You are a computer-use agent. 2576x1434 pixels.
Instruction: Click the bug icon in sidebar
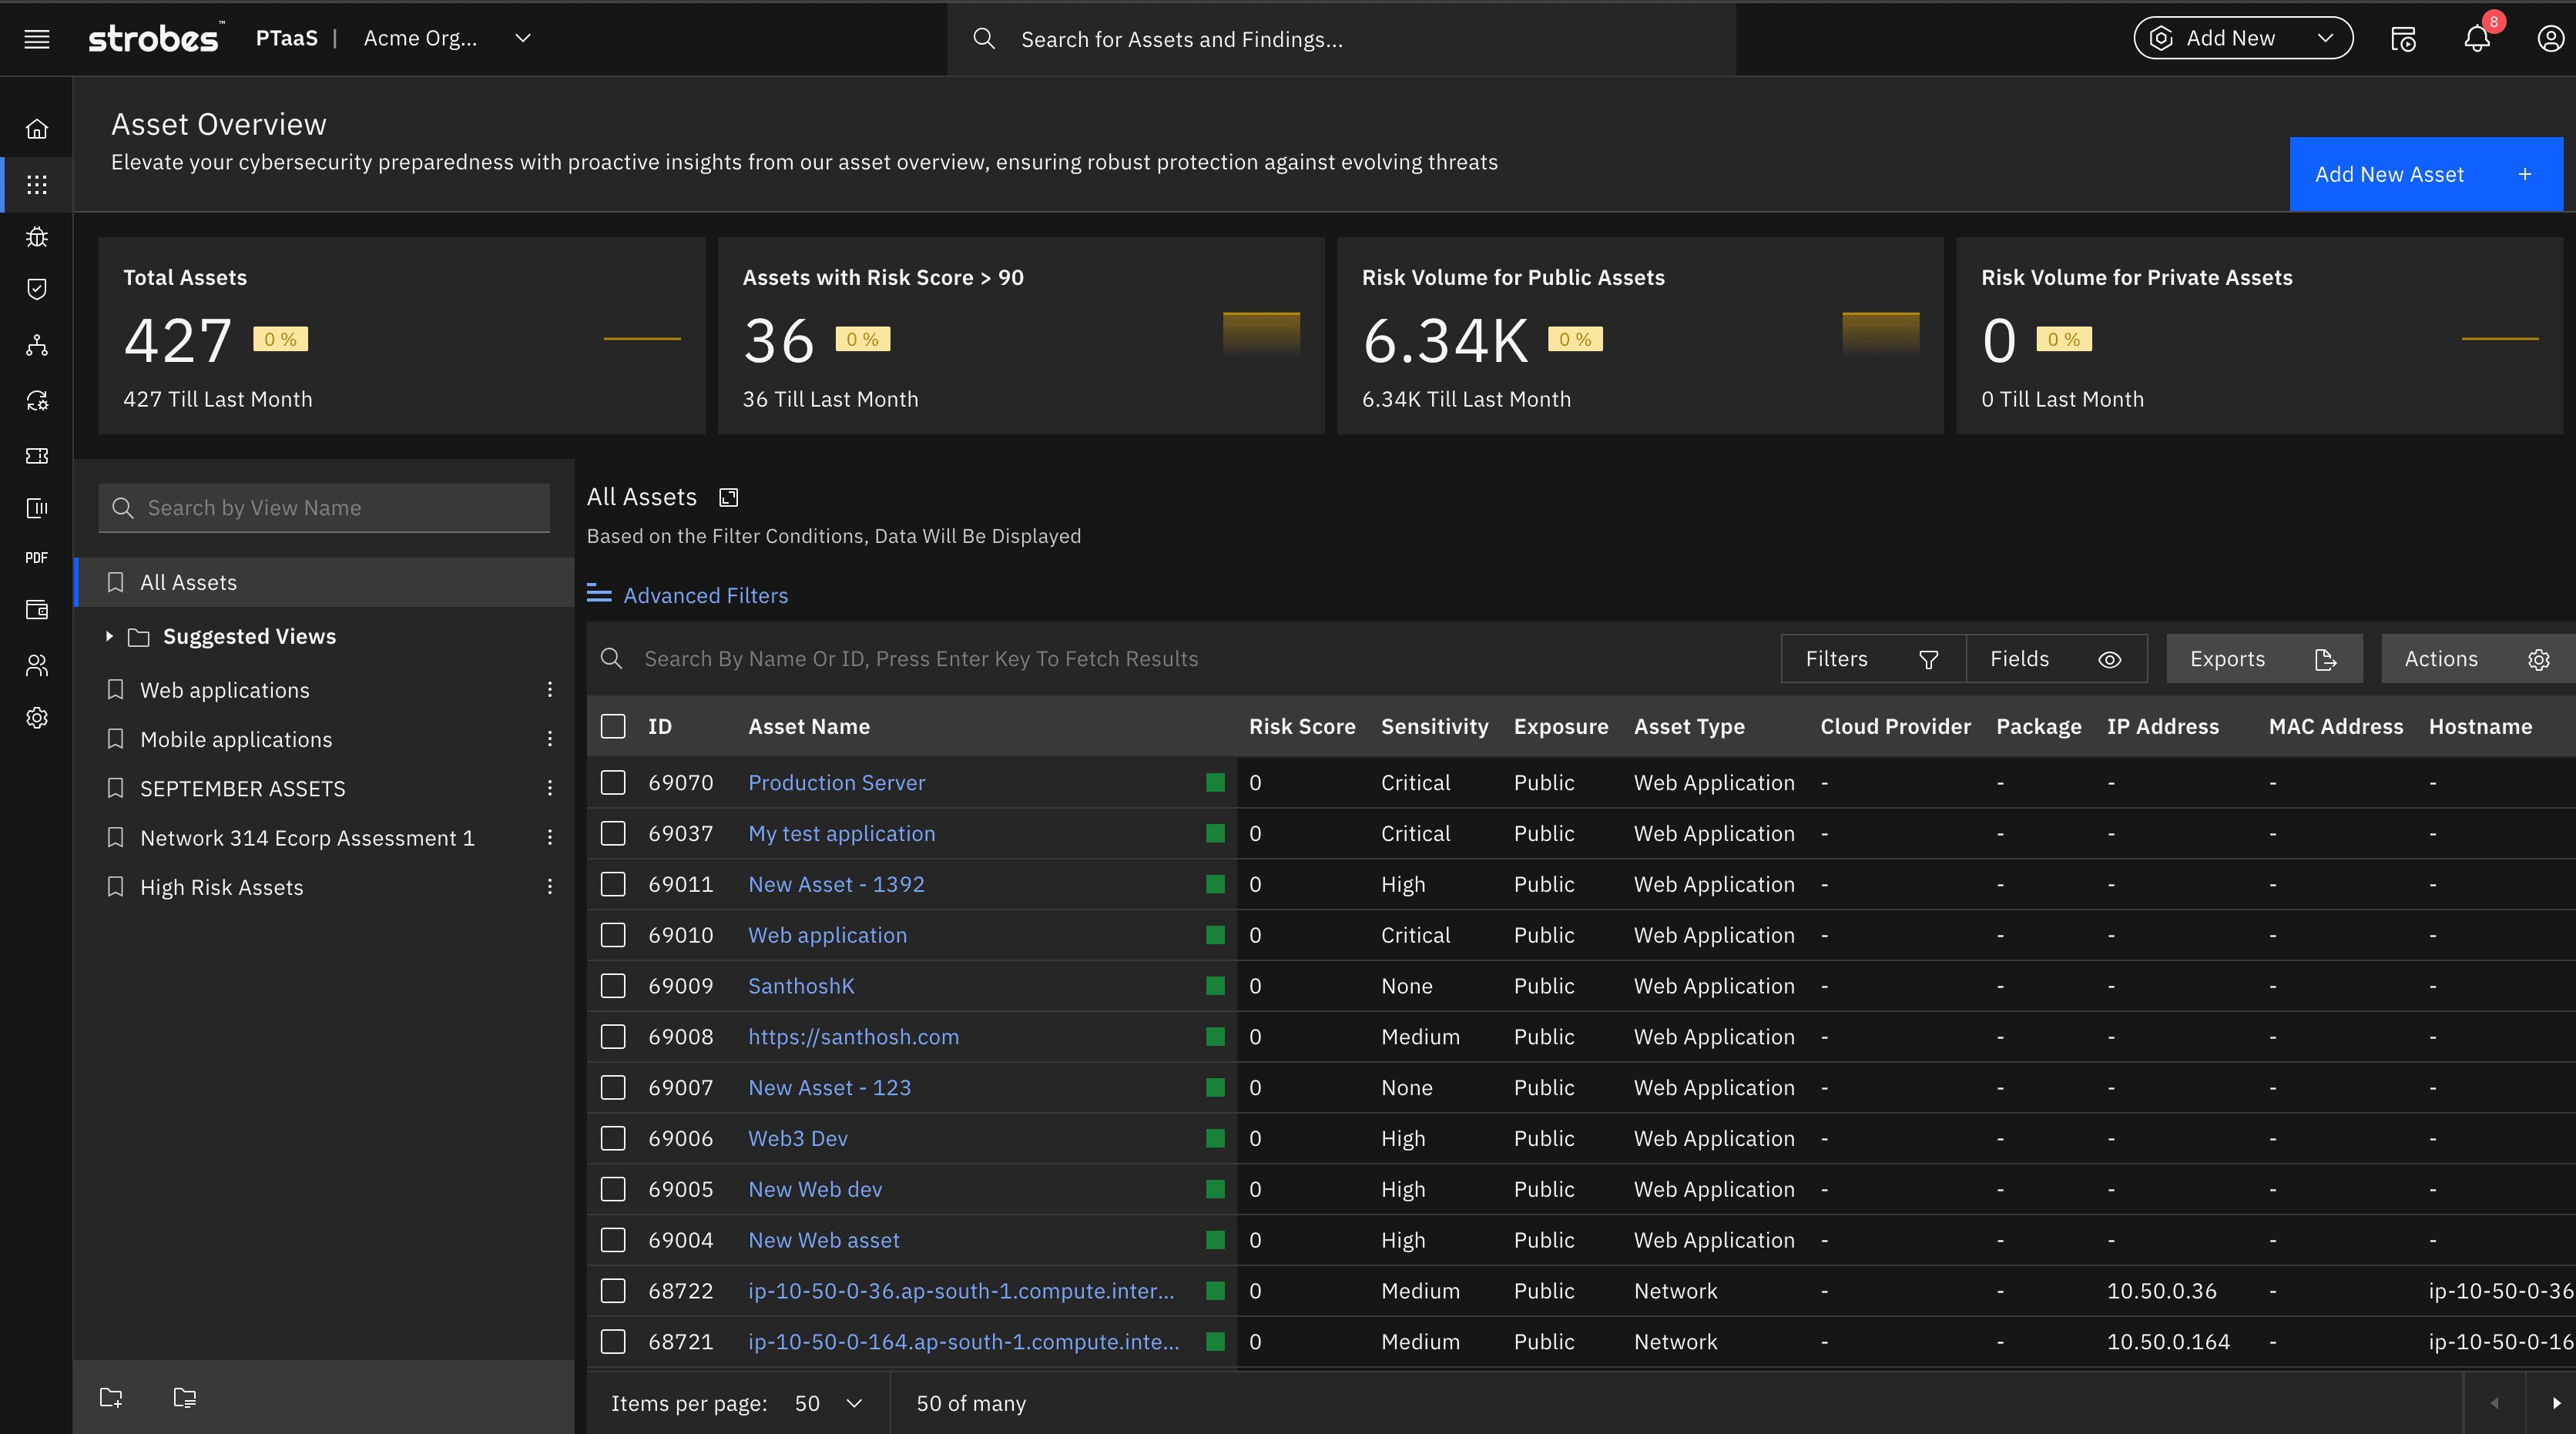(x=37, y=237)
